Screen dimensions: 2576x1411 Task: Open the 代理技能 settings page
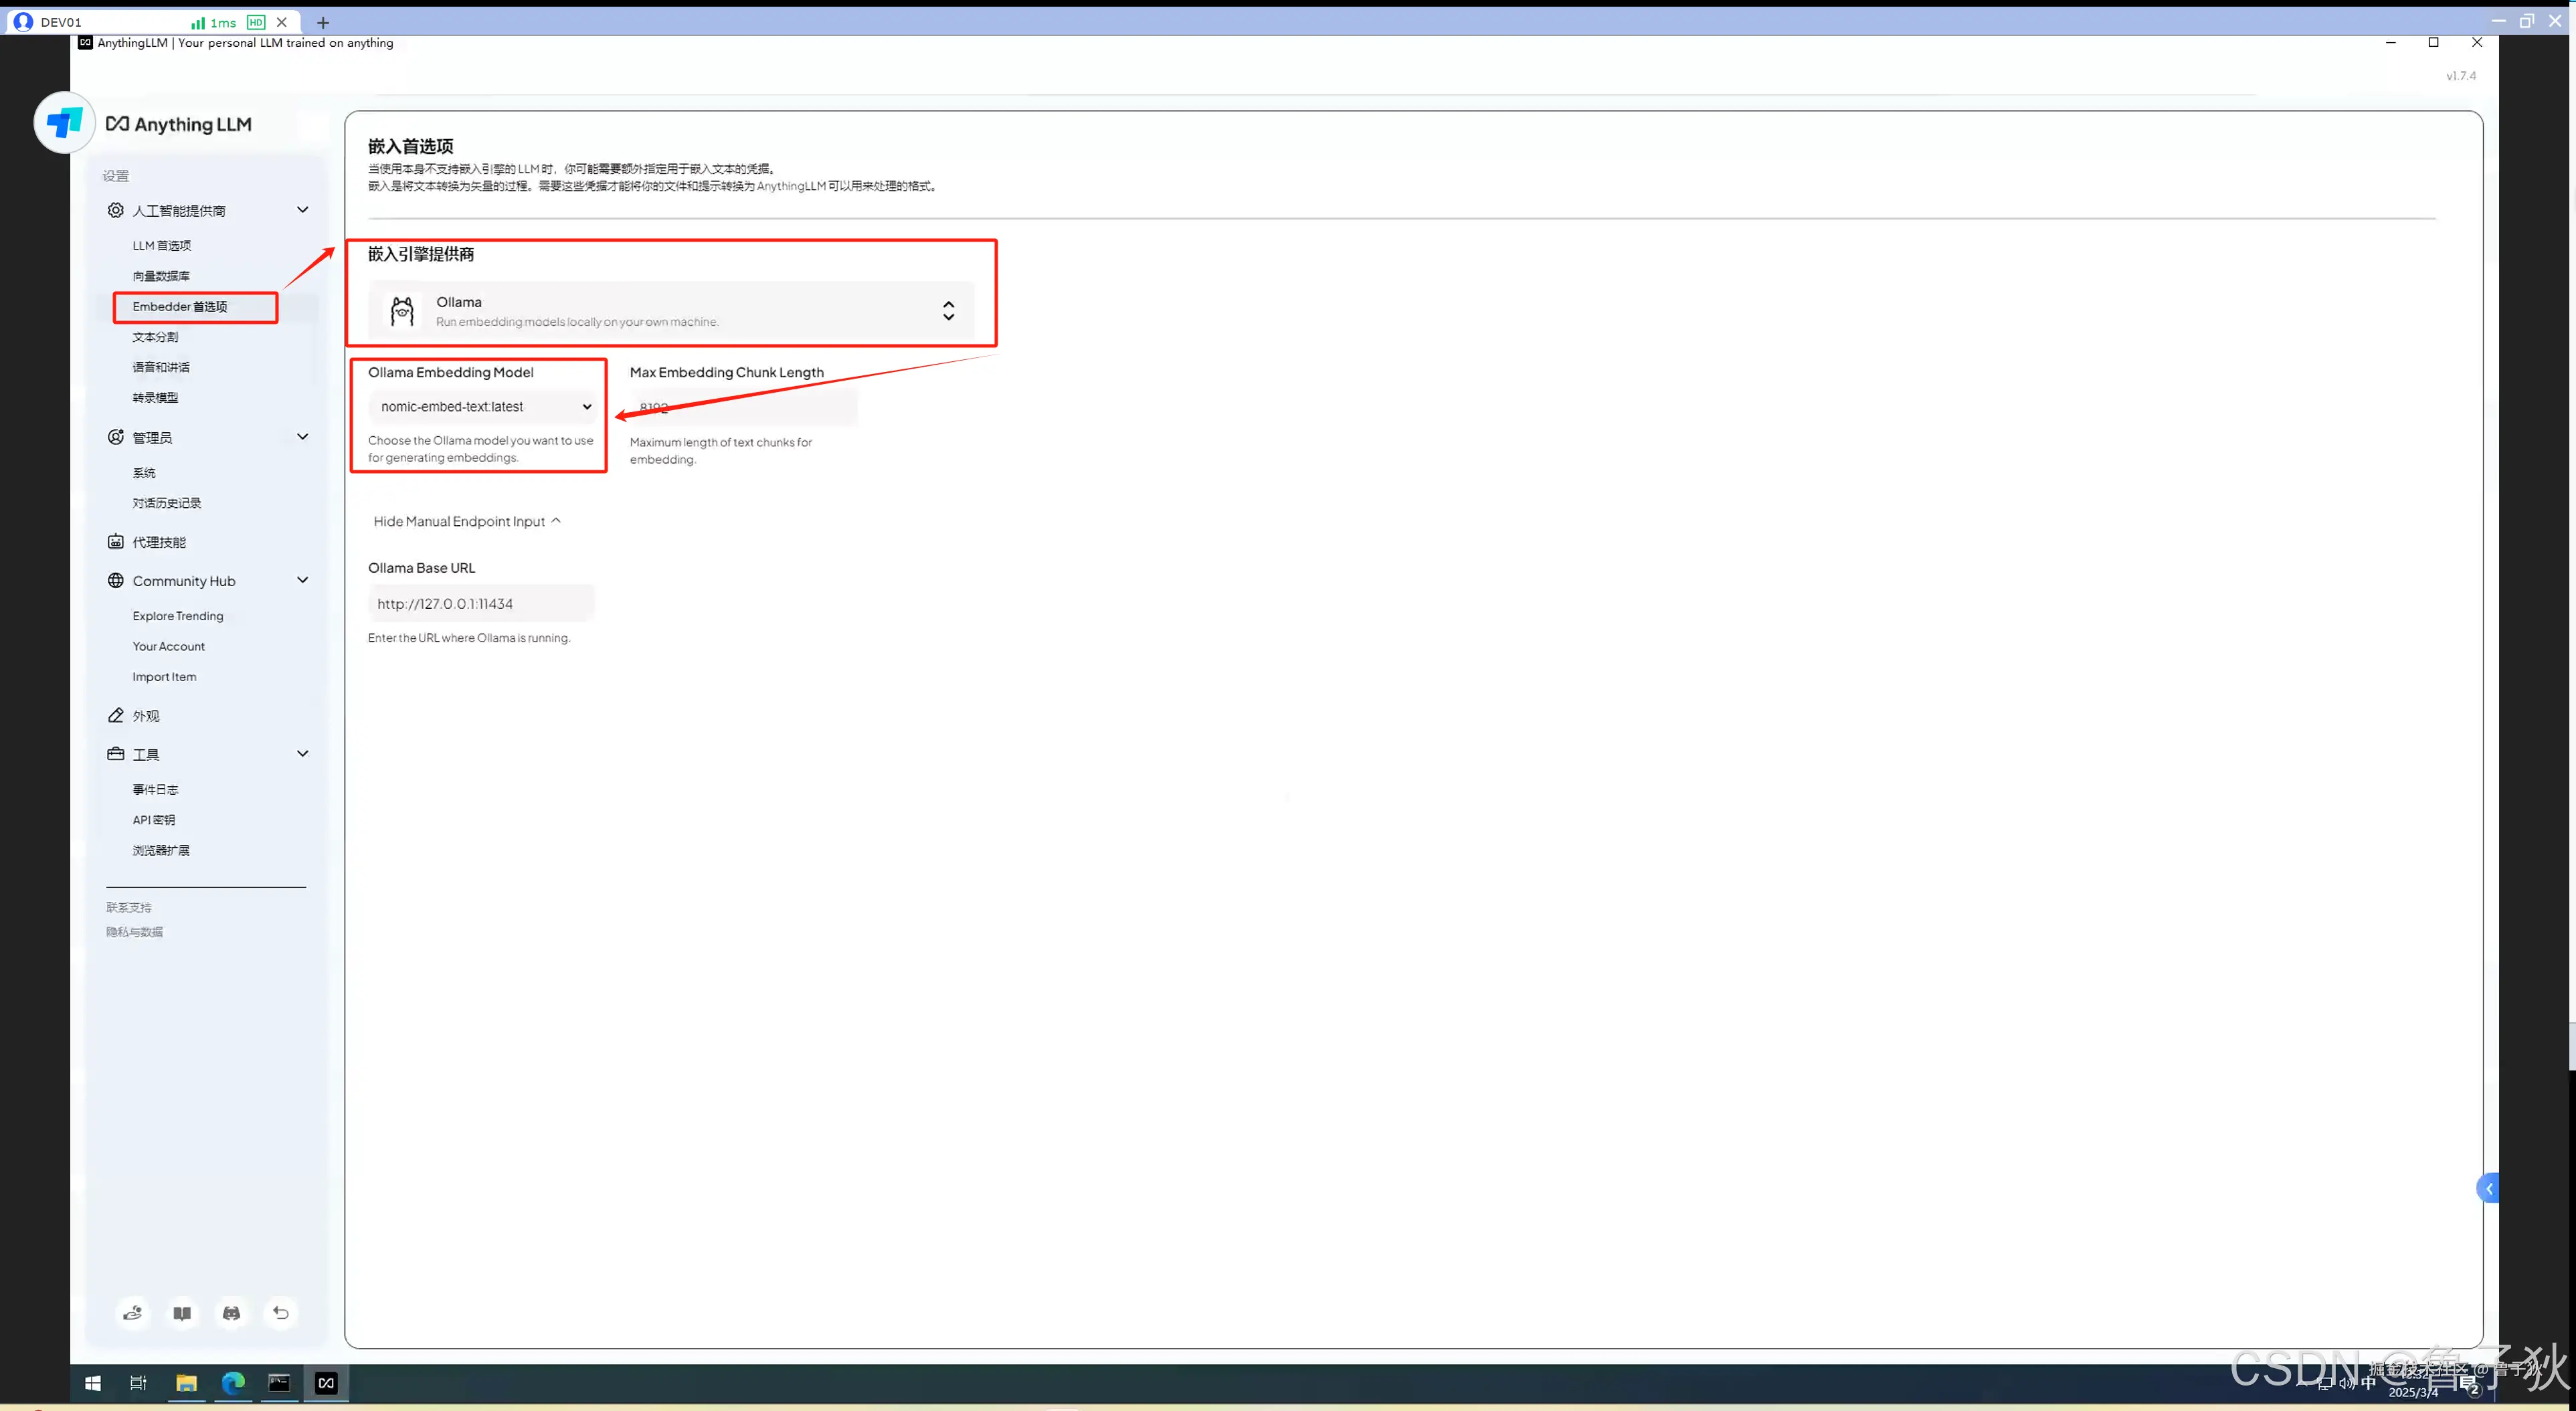click(x=159, y=542)
